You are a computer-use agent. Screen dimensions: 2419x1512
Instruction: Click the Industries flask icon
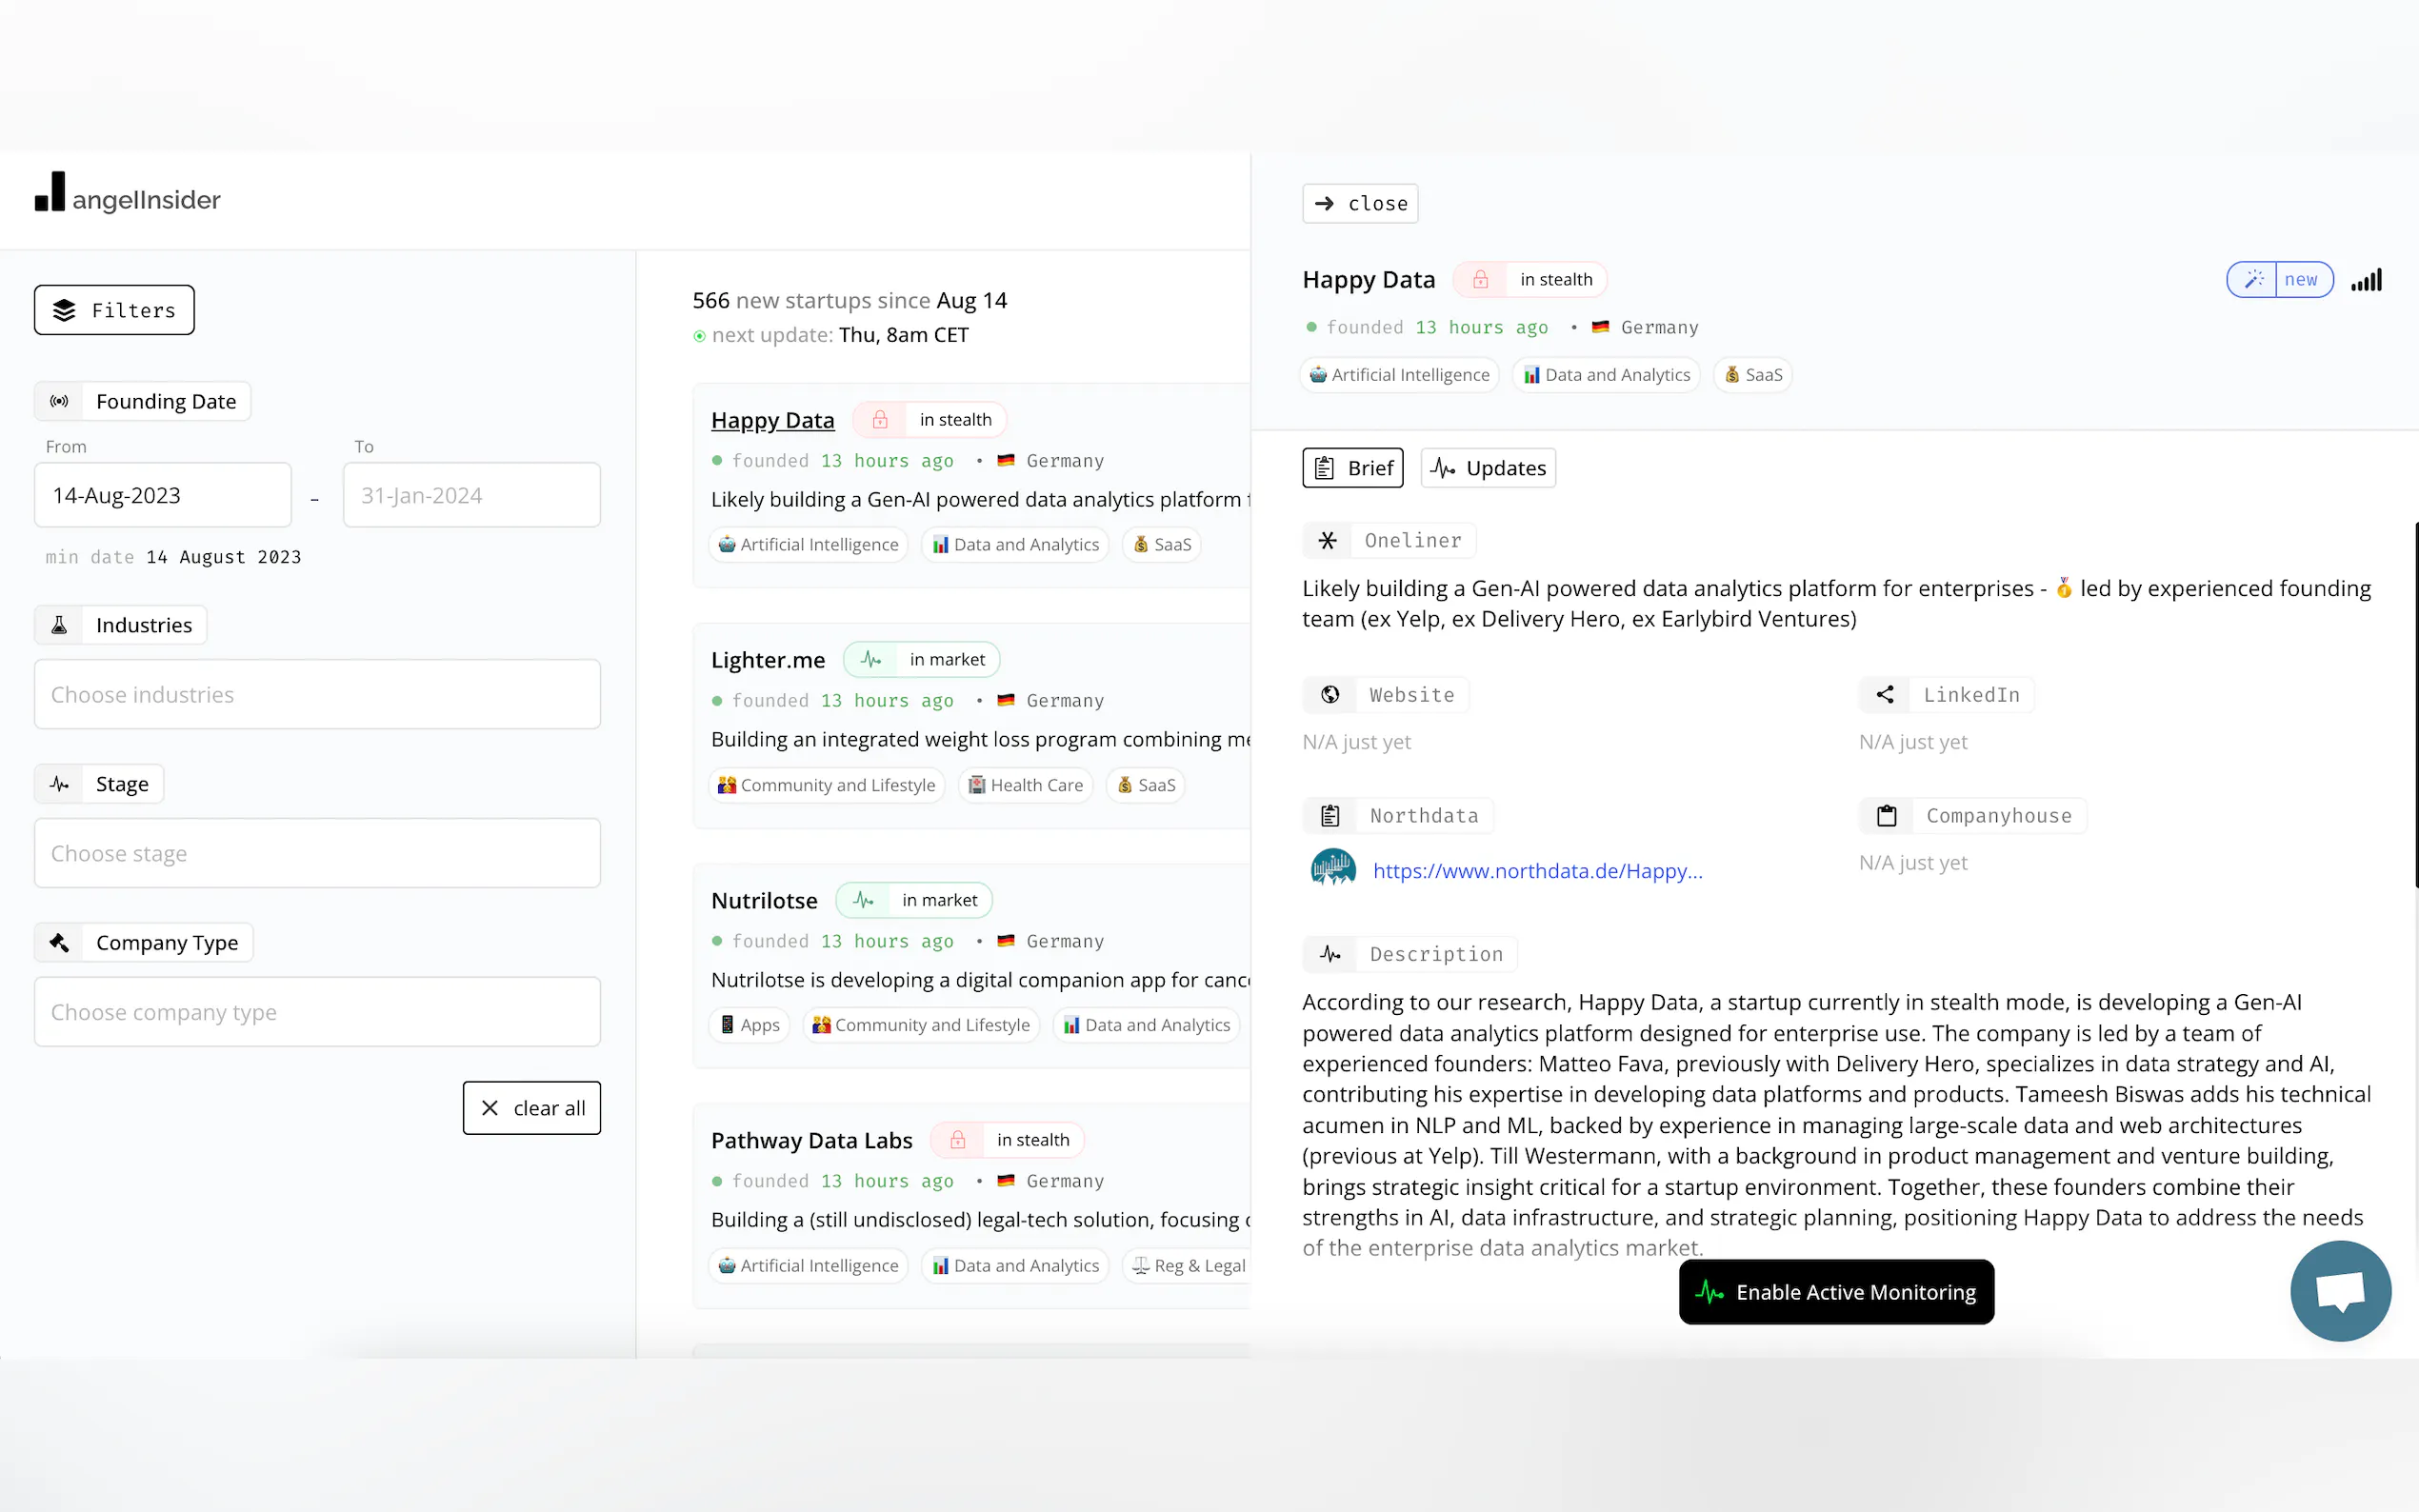coord(59,625)
